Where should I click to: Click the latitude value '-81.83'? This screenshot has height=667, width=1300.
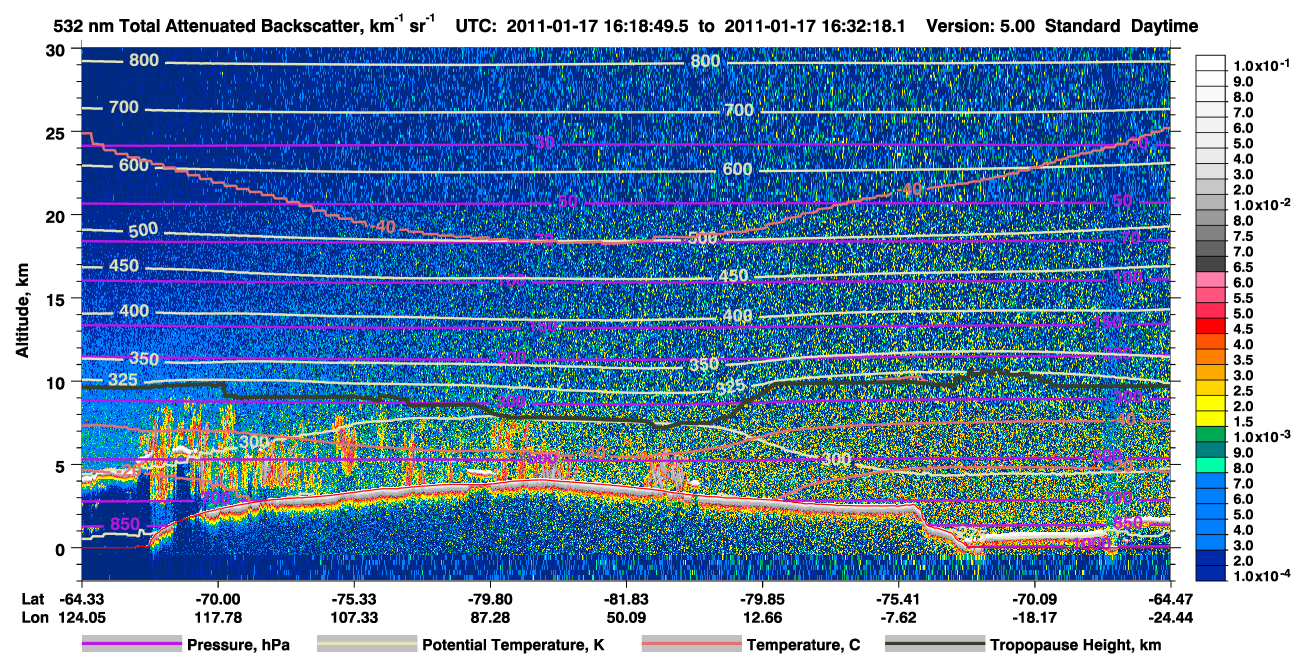click(626, 598)
